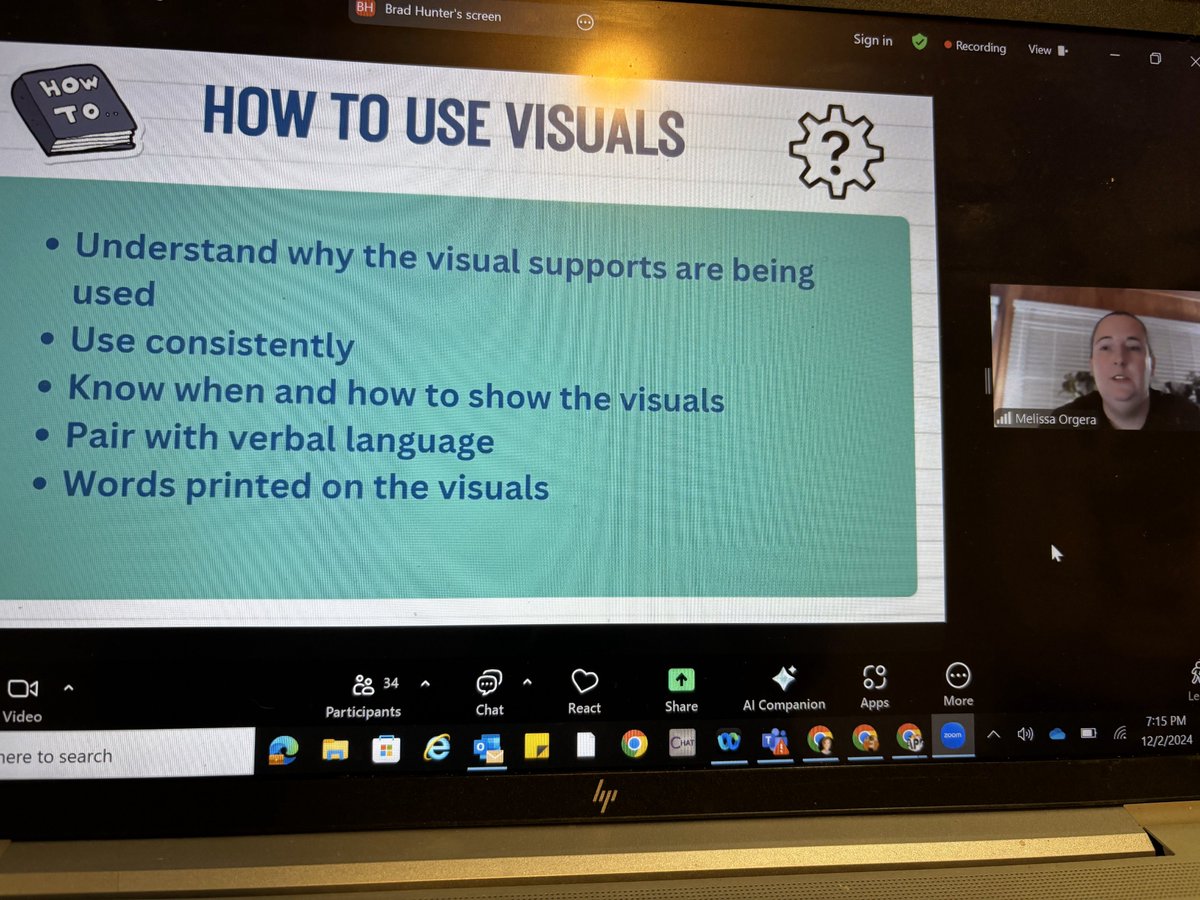Open the React heart menu

pos(584,692)
